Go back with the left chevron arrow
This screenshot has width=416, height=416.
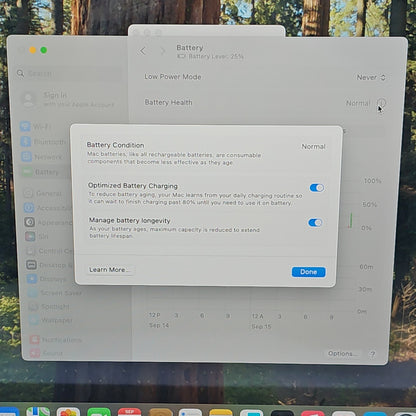(143, 51)
